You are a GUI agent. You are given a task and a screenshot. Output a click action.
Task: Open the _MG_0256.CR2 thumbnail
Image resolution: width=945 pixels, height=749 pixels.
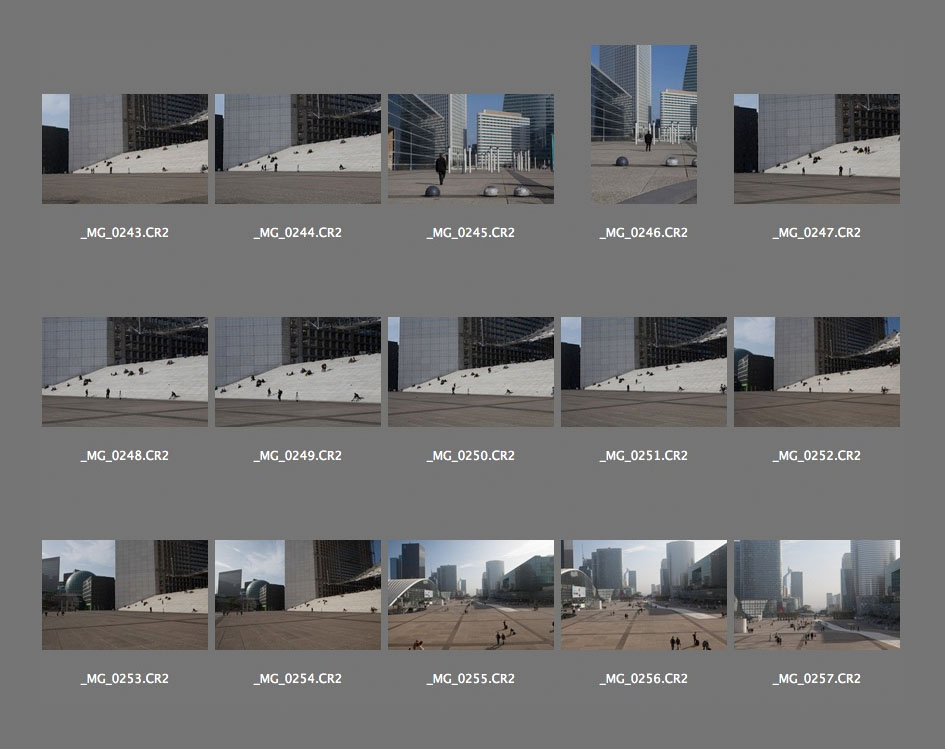coord(644,595)
